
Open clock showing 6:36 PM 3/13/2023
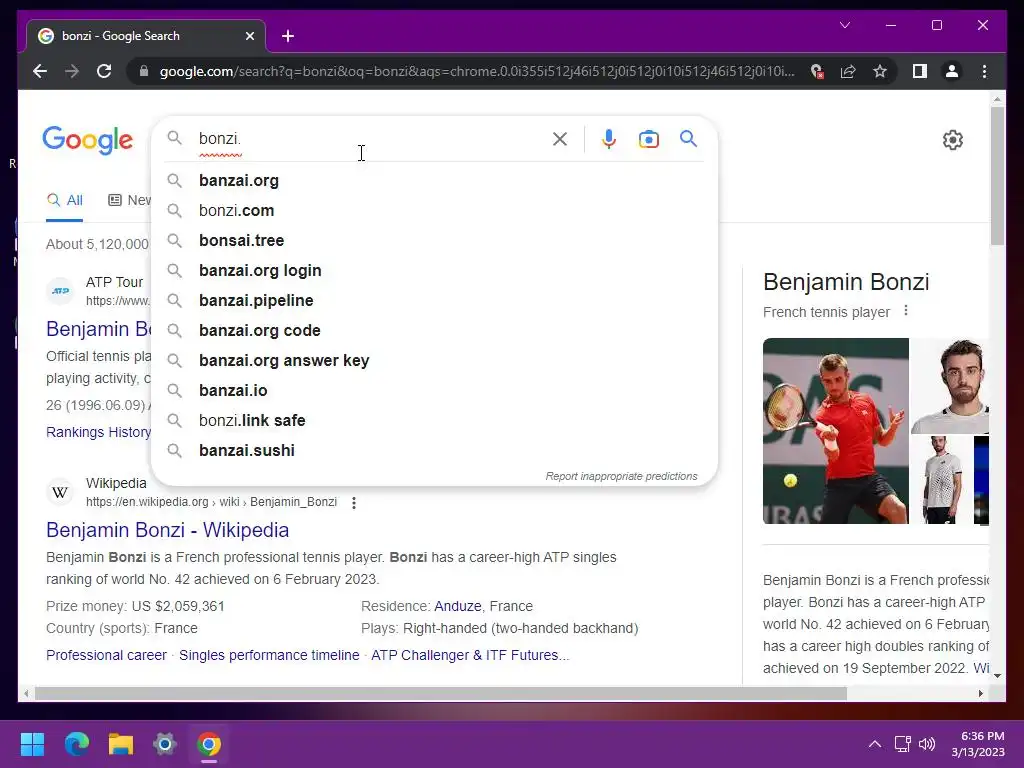pyautogui.click(x=978, y=744)
